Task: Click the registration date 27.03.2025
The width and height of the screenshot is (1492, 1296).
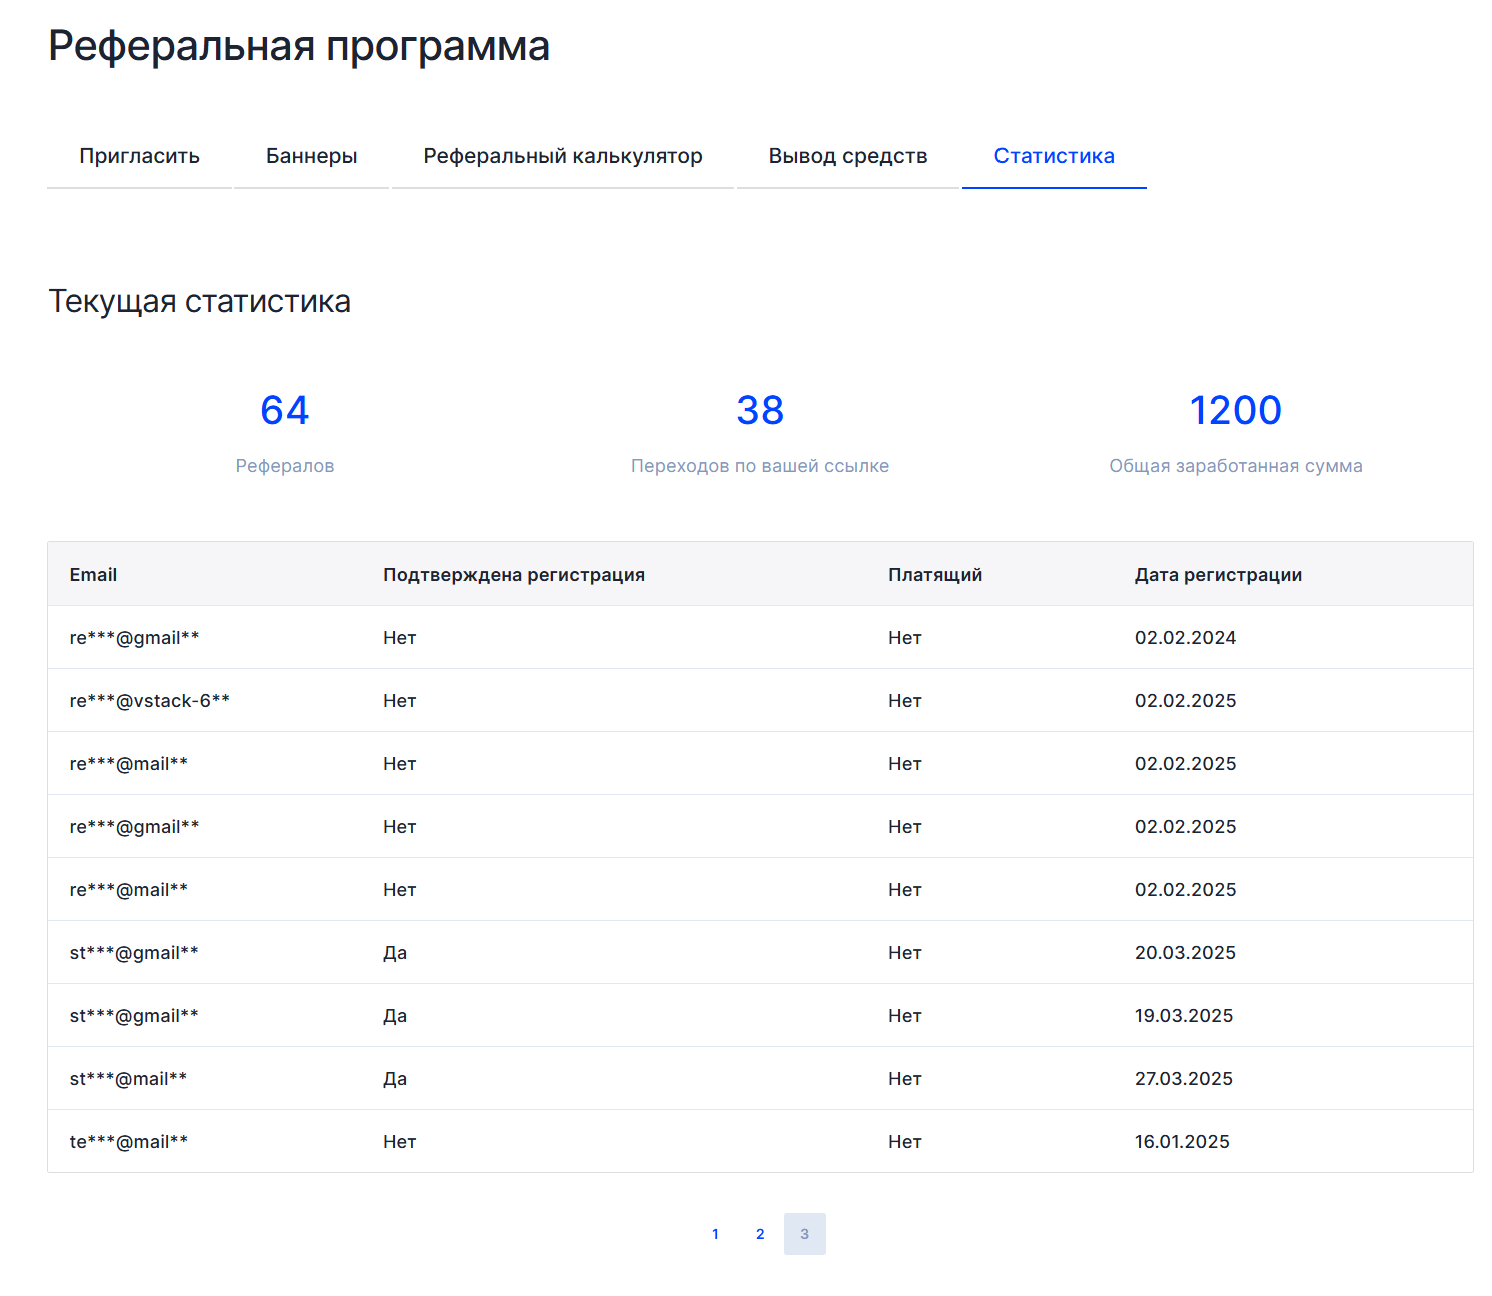Action: pyautogui.click(x=1183, y=1079)
